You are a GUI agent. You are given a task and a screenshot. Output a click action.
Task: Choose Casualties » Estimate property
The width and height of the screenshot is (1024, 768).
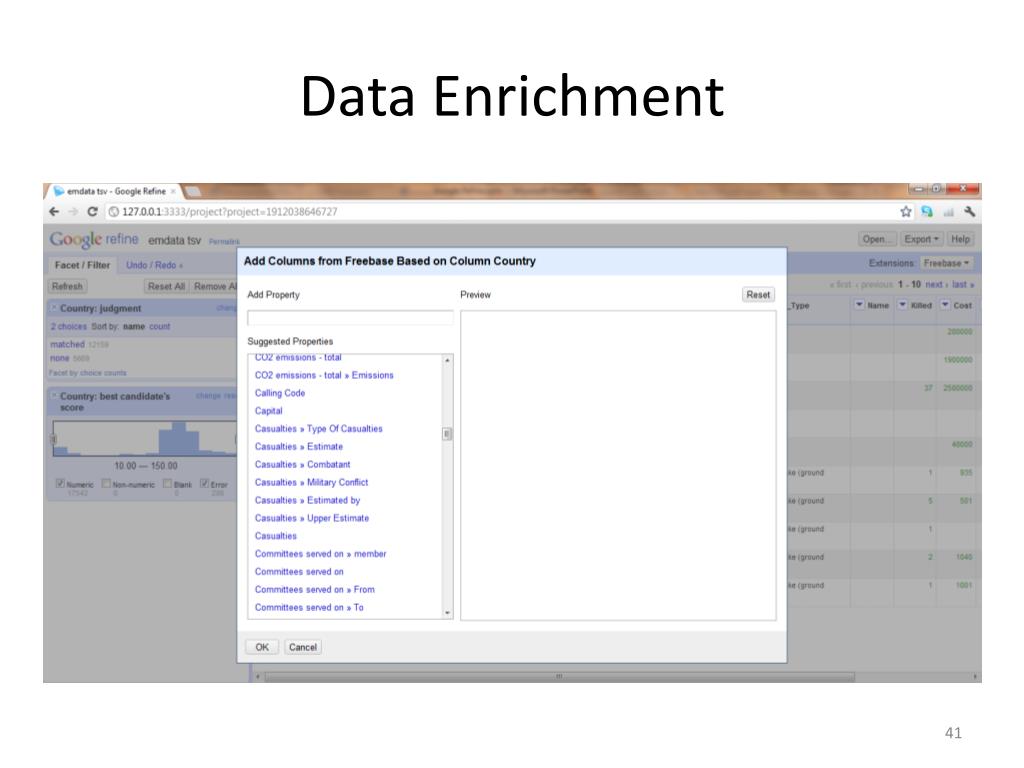tap(298, 447)
